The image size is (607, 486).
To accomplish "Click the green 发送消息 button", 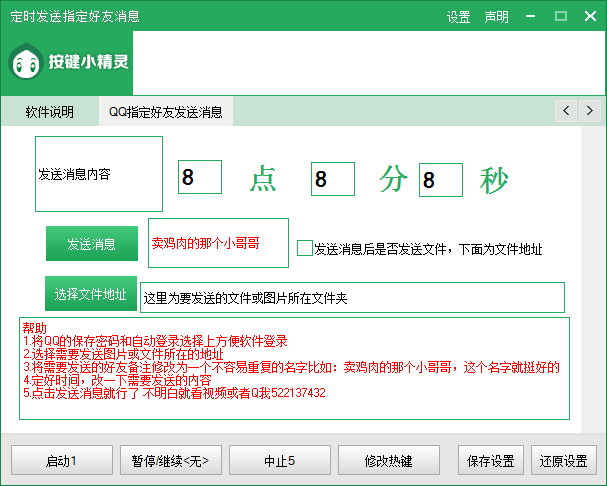I will point(92,244).
